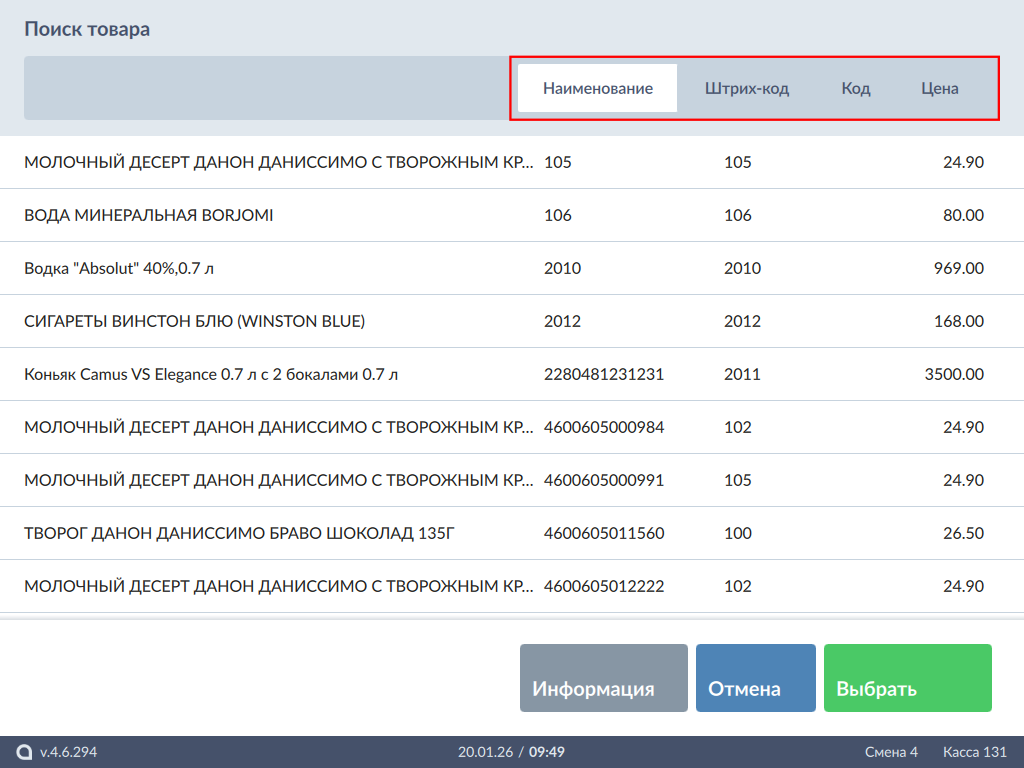
Task: Switch to search by Код
Action: [x=855, y=88]
